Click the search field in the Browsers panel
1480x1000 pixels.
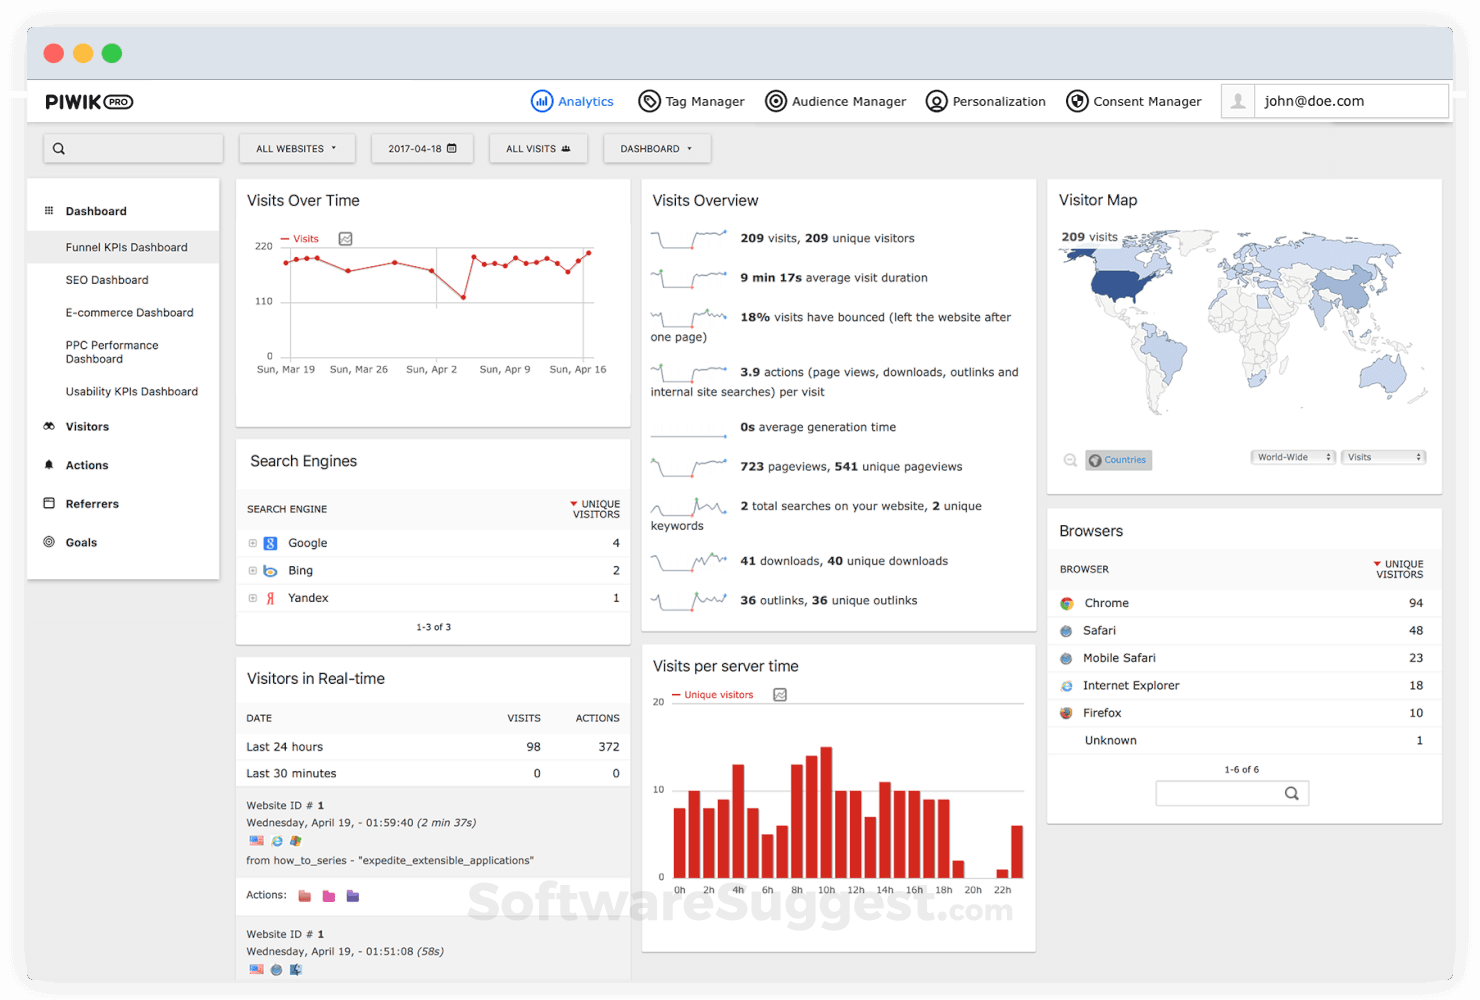(1232, 792)
